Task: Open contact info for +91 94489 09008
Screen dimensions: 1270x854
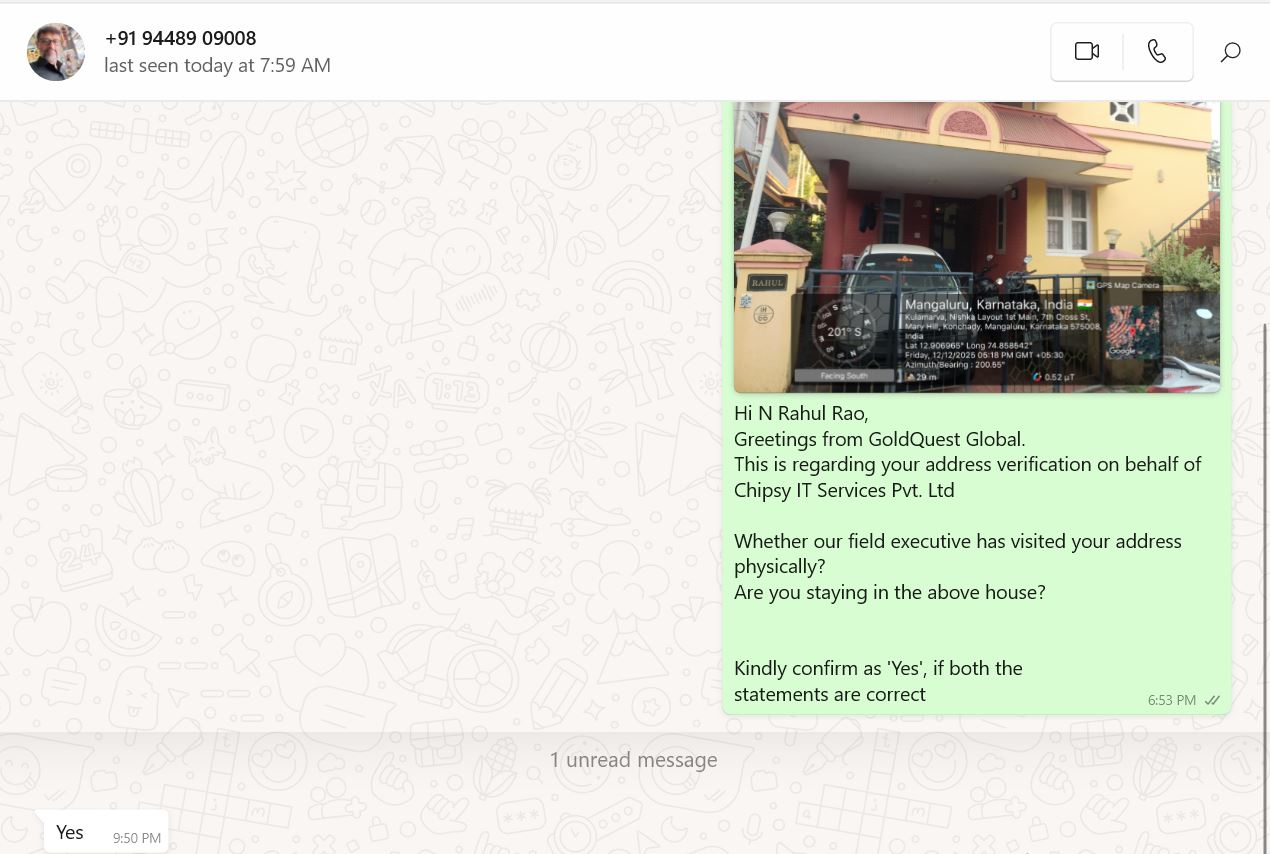Action: (x=180, y=38)
